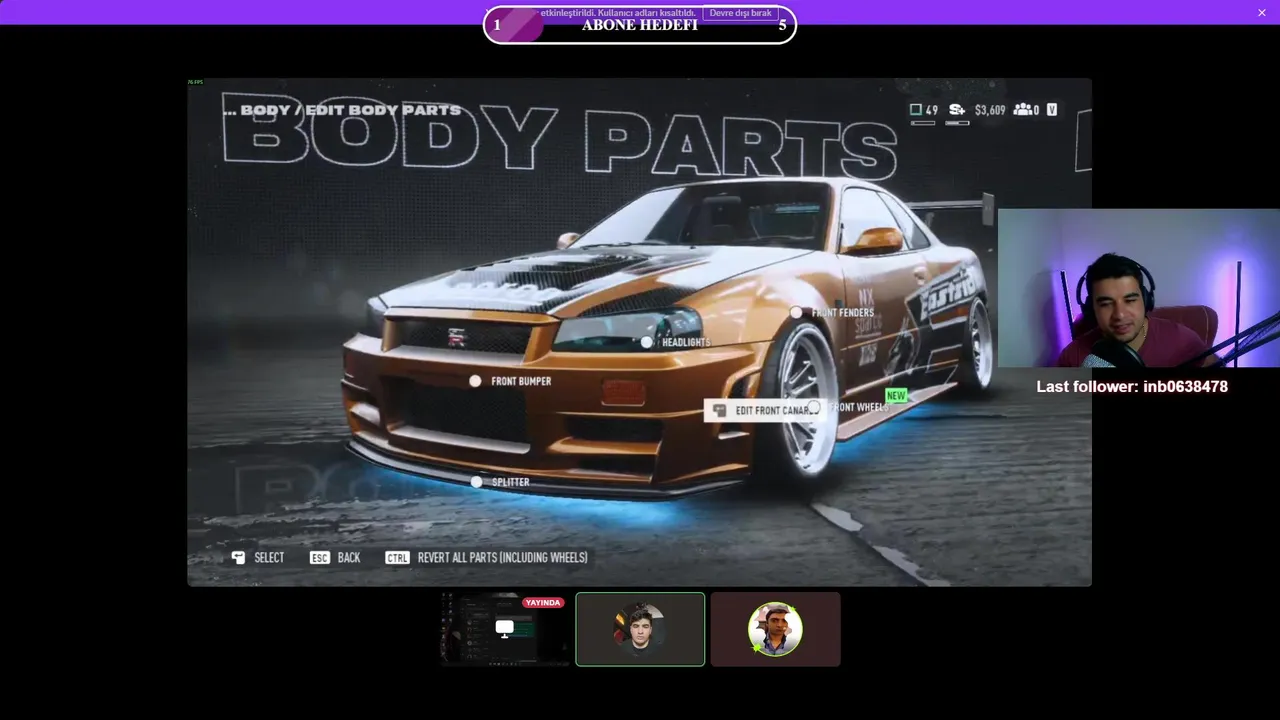Click the $3,609 bank balance
Screen dimensions: 1280x720
[x=990, y=110]
